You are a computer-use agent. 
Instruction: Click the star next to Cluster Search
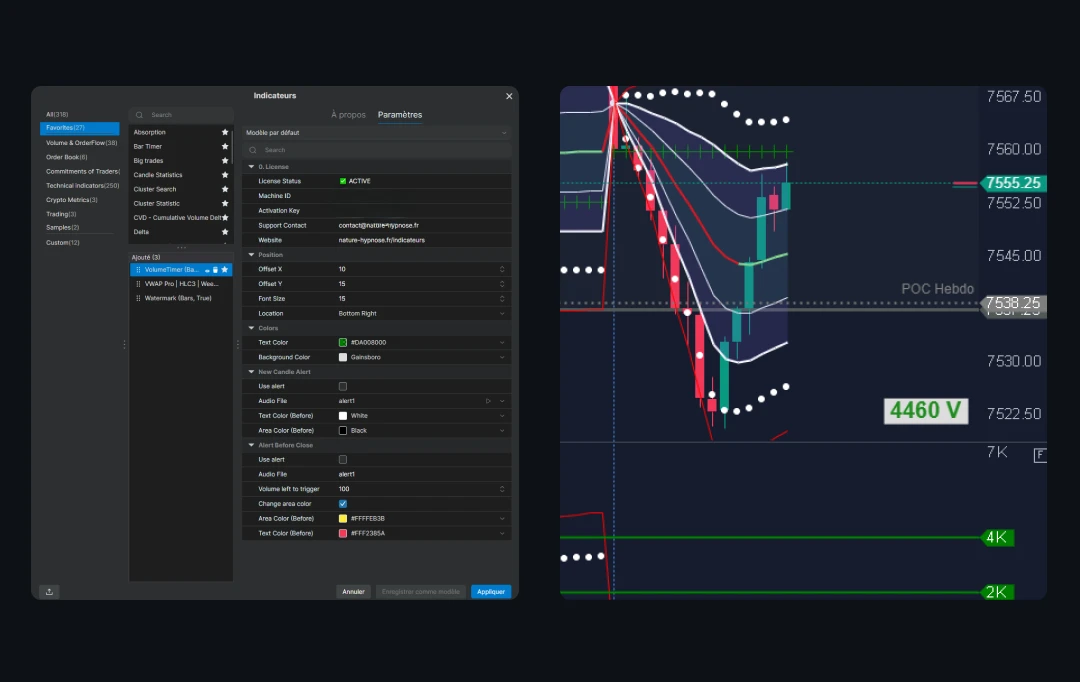point(225,189)
